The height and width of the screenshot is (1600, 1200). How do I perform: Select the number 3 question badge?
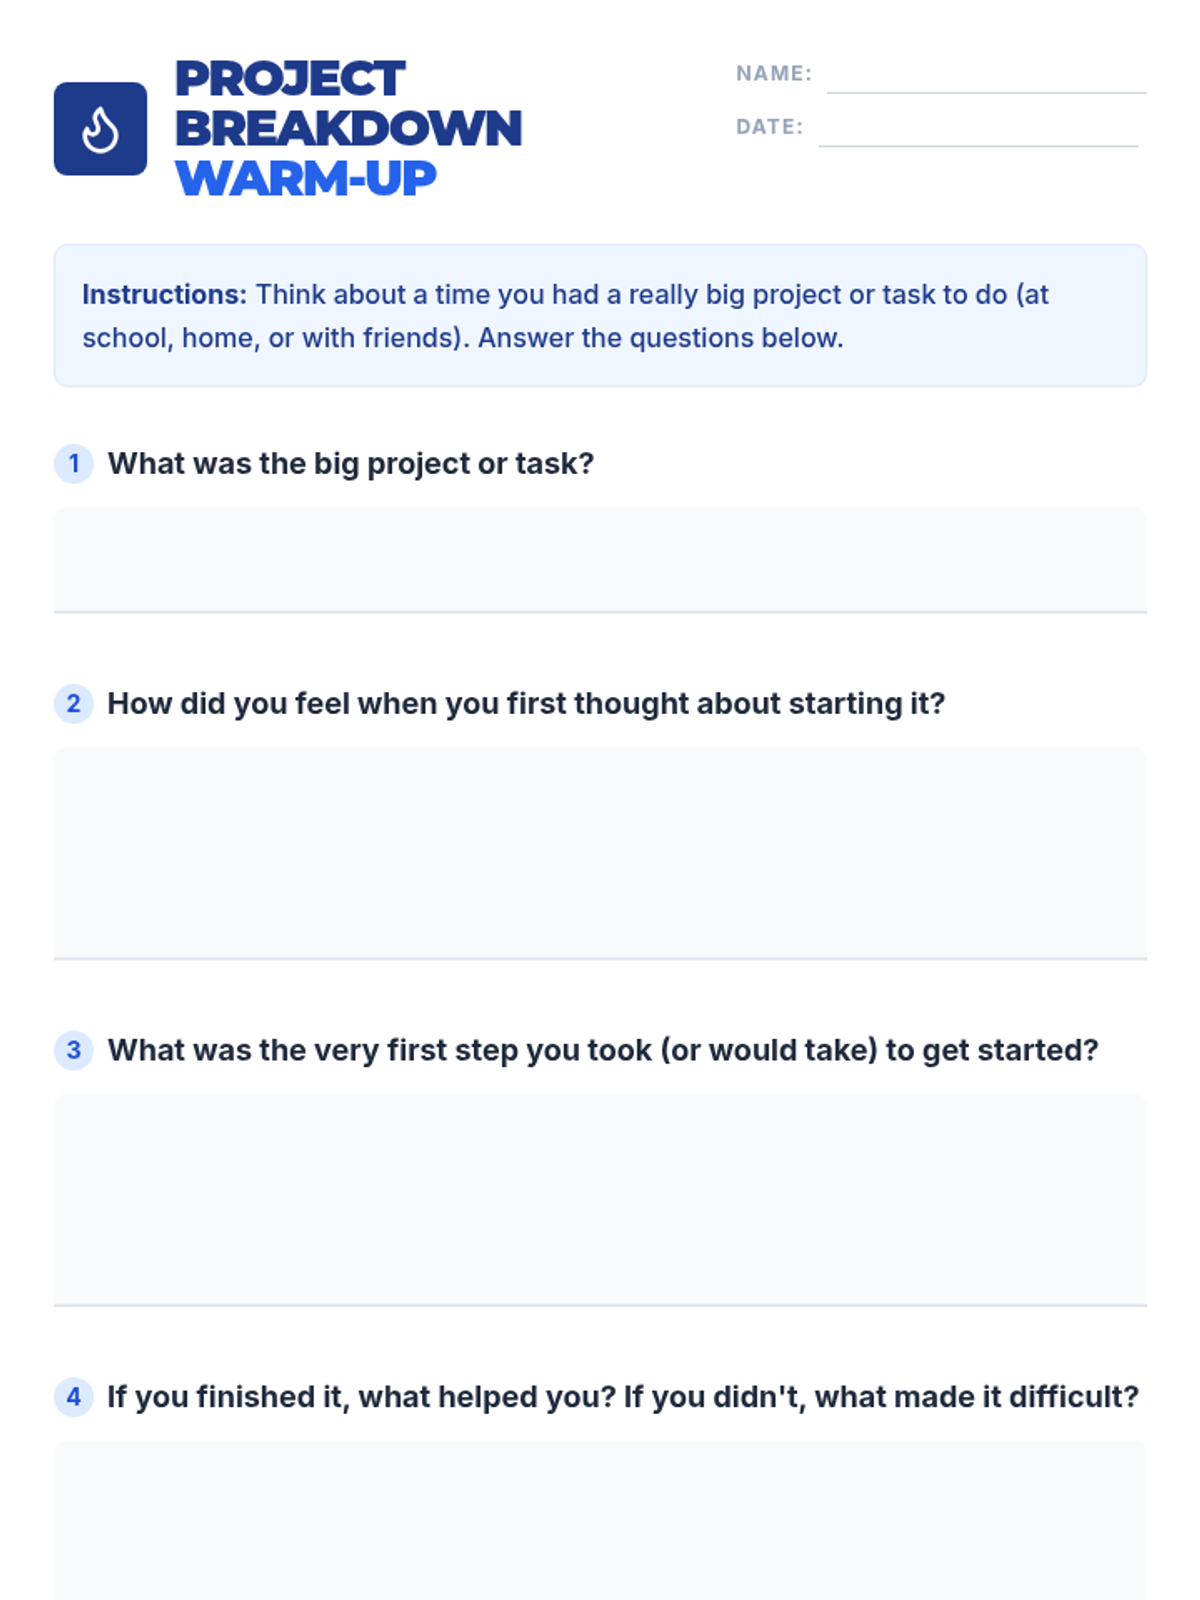point(73,1050)
